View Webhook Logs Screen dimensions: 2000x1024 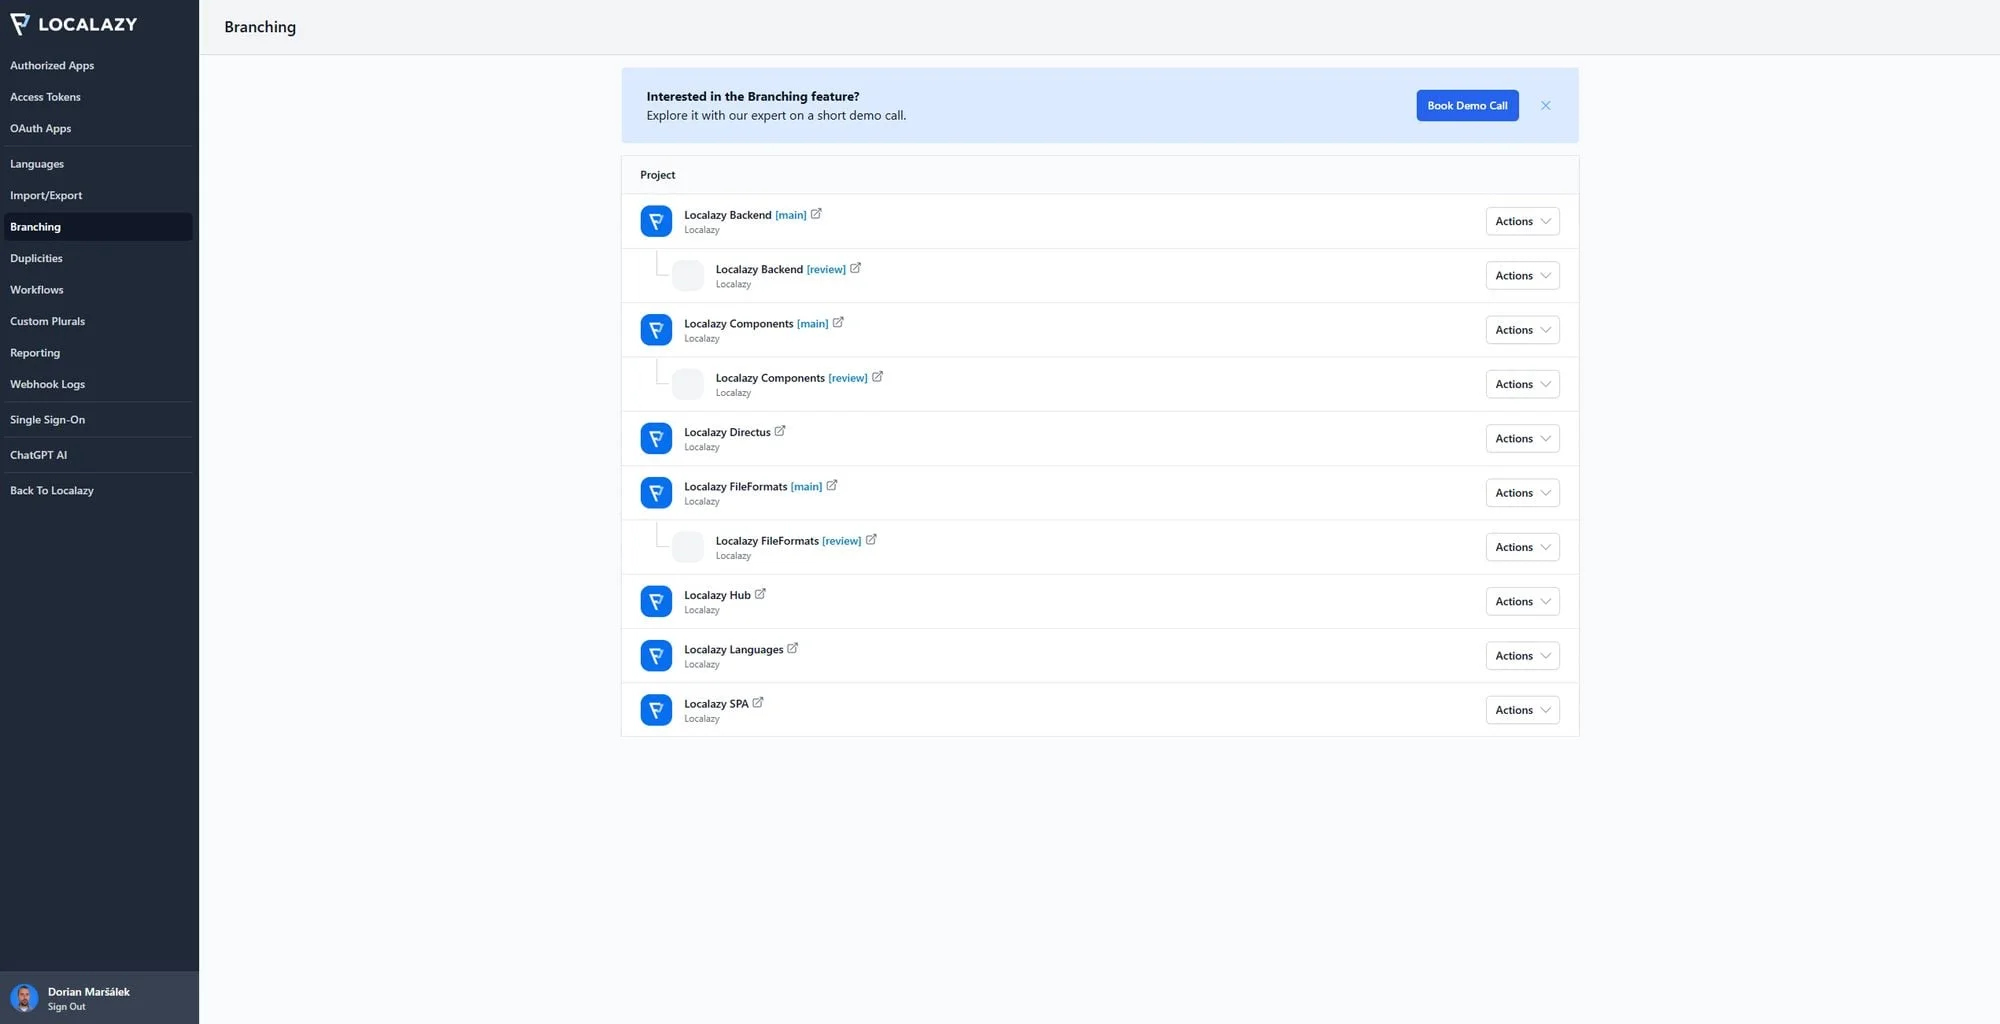coord(98,384)
